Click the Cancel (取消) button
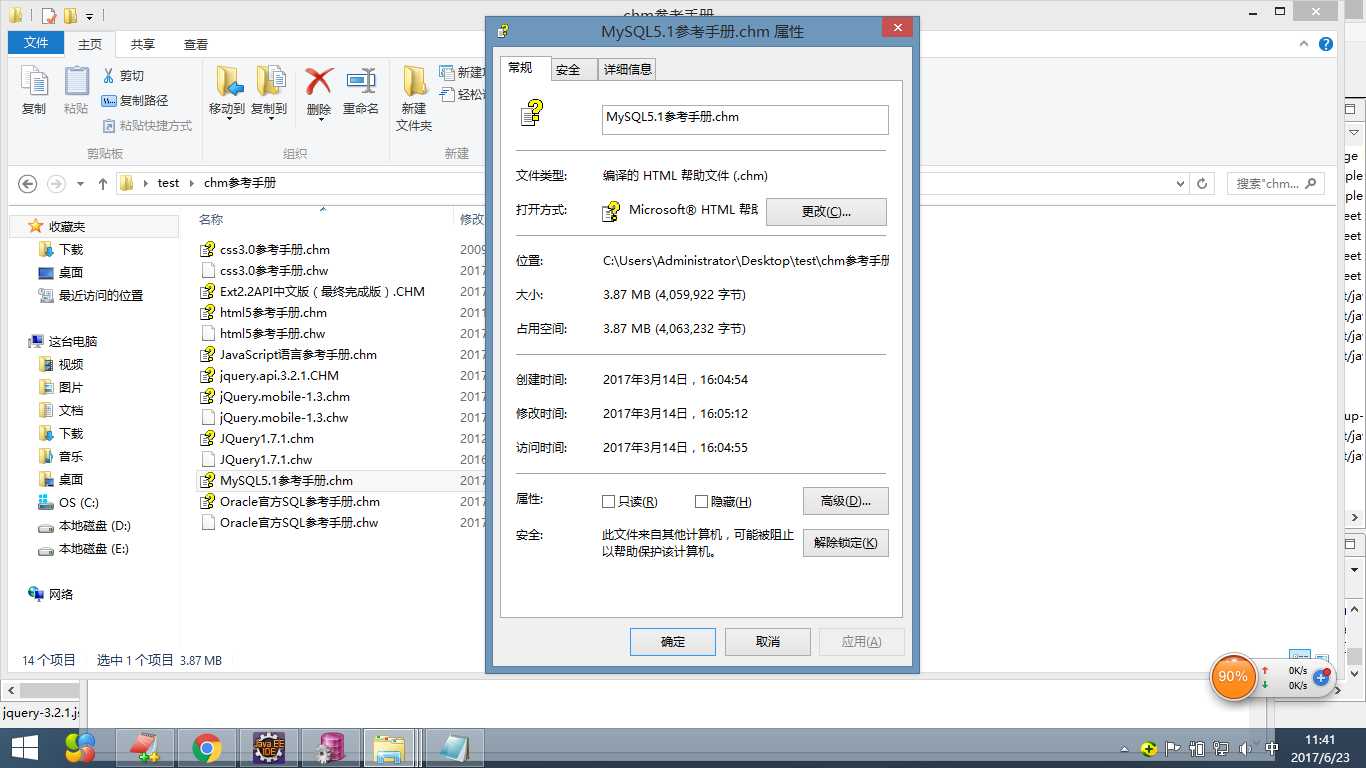Screen dimensions: 1366x768 point(768,642)
